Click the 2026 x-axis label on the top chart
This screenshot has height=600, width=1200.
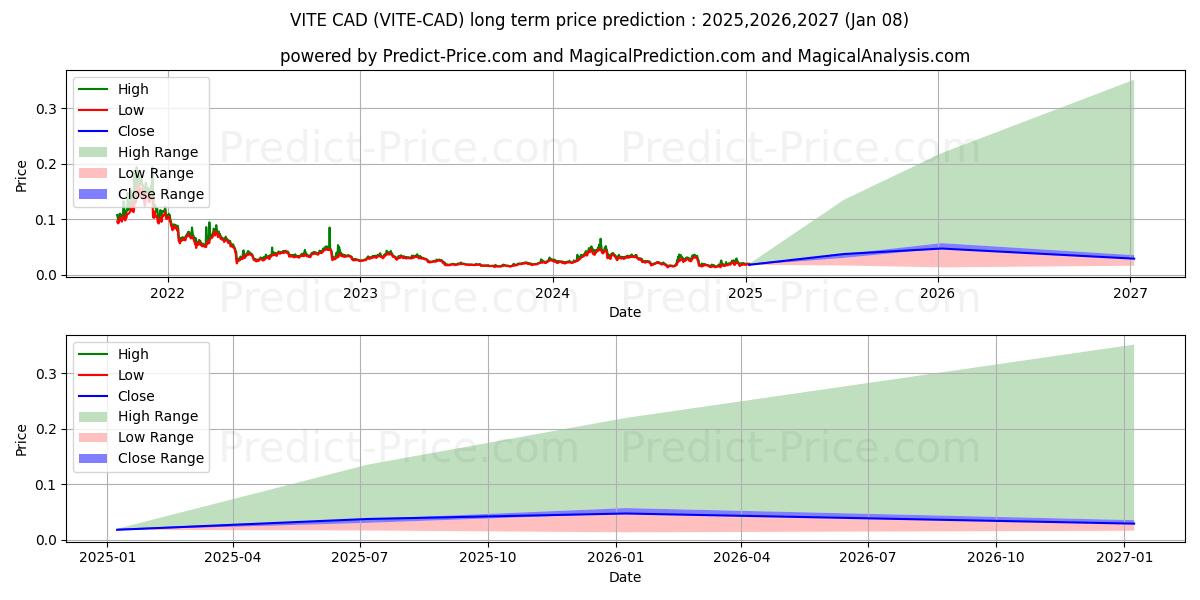(938, 293)
